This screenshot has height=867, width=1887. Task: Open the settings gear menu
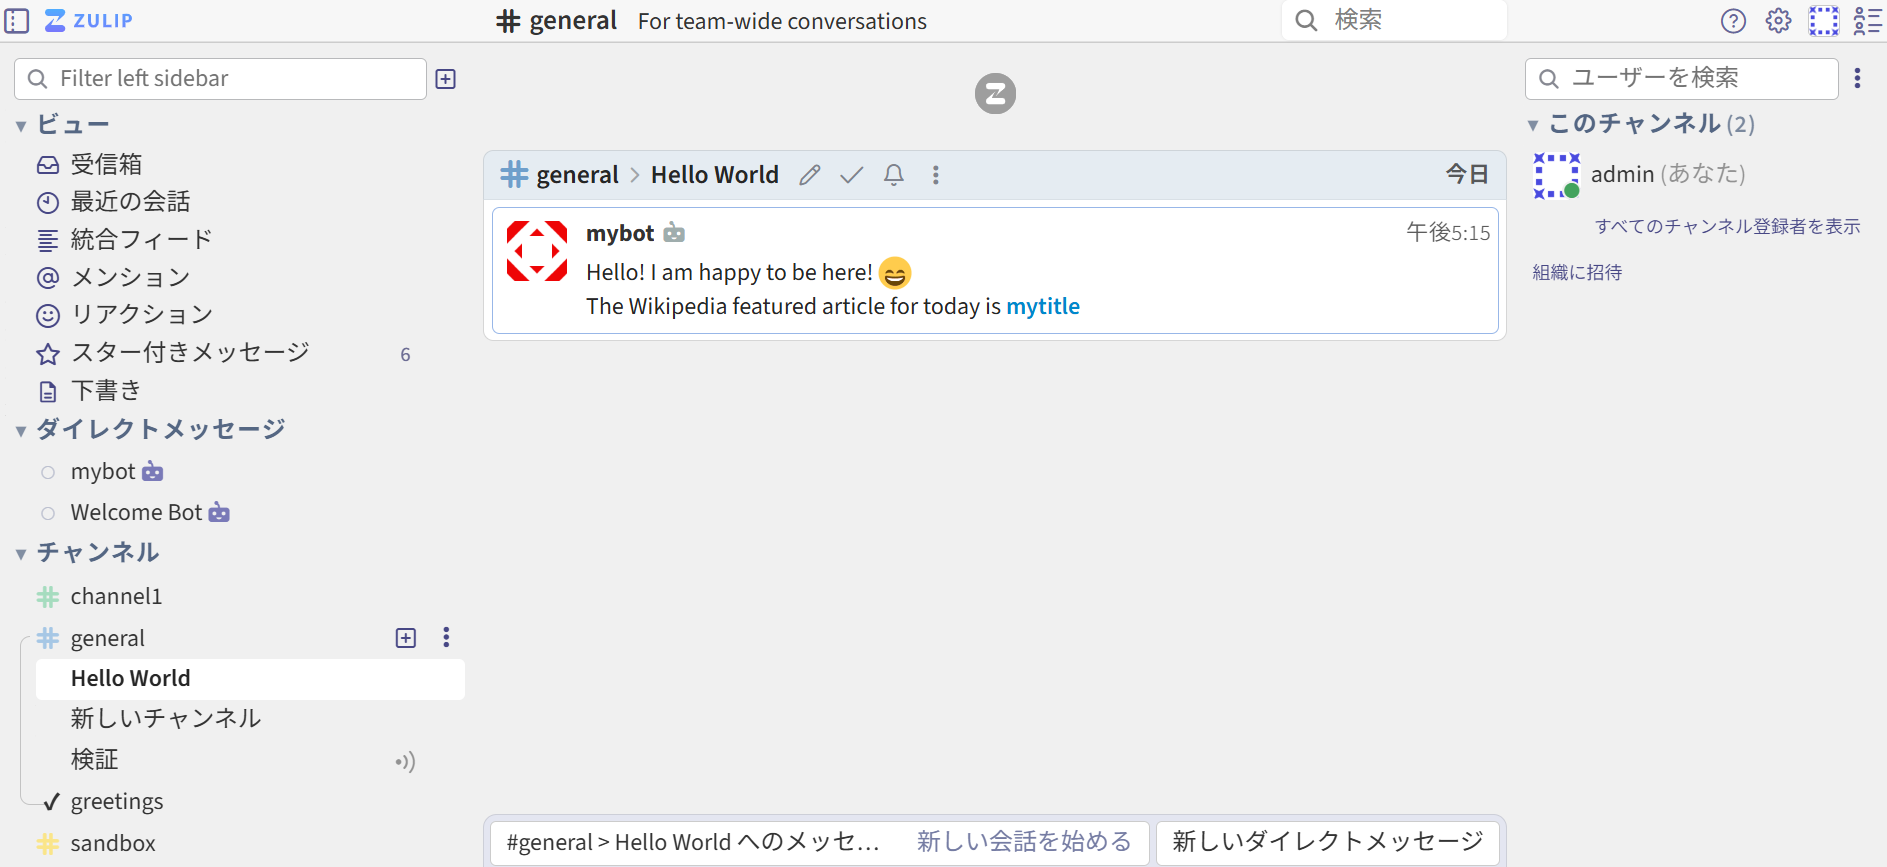(x=1778, y=21)
